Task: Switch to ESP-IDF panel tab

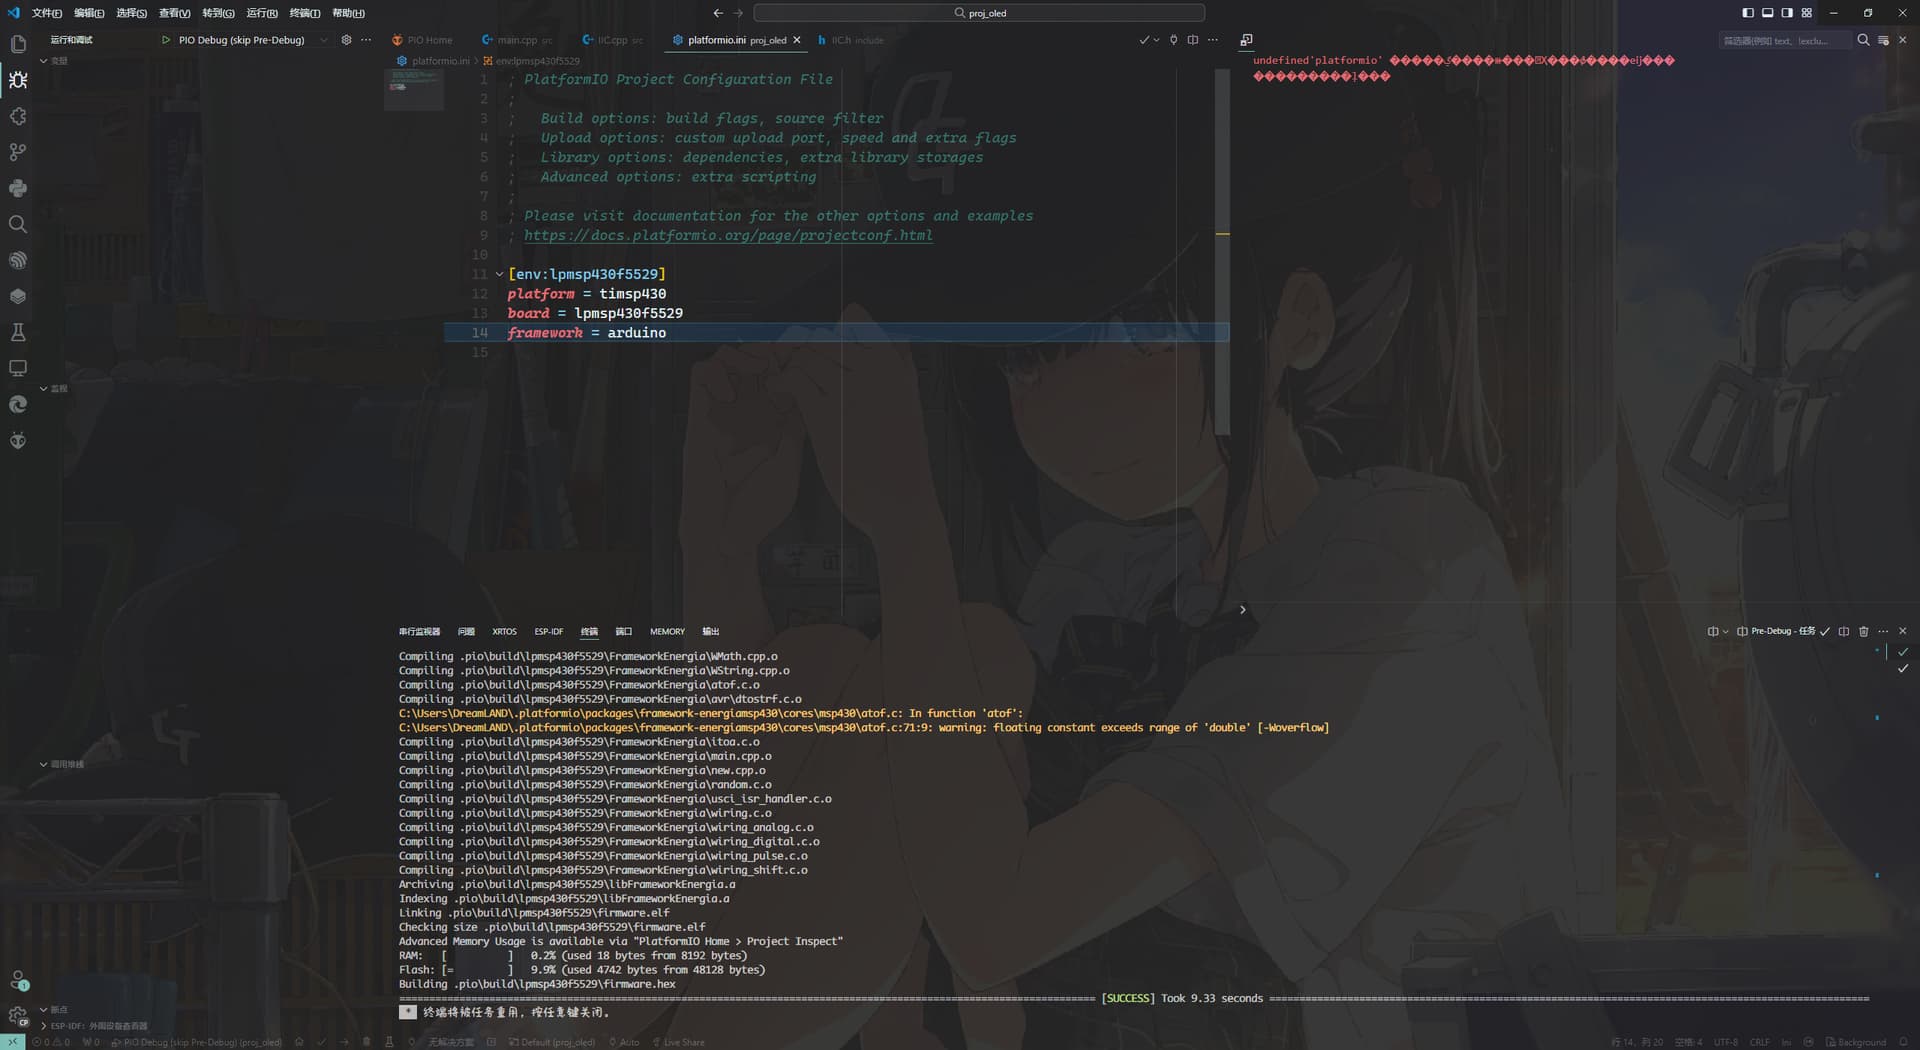Action: [548, 631]
